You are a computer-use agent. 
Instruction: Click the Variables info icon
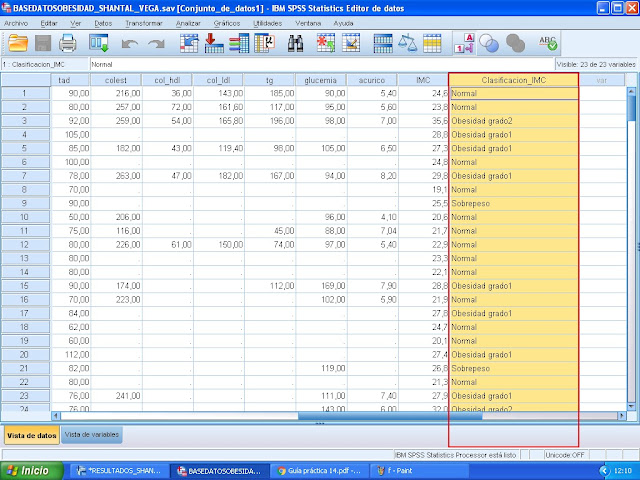tap(239, 43)
